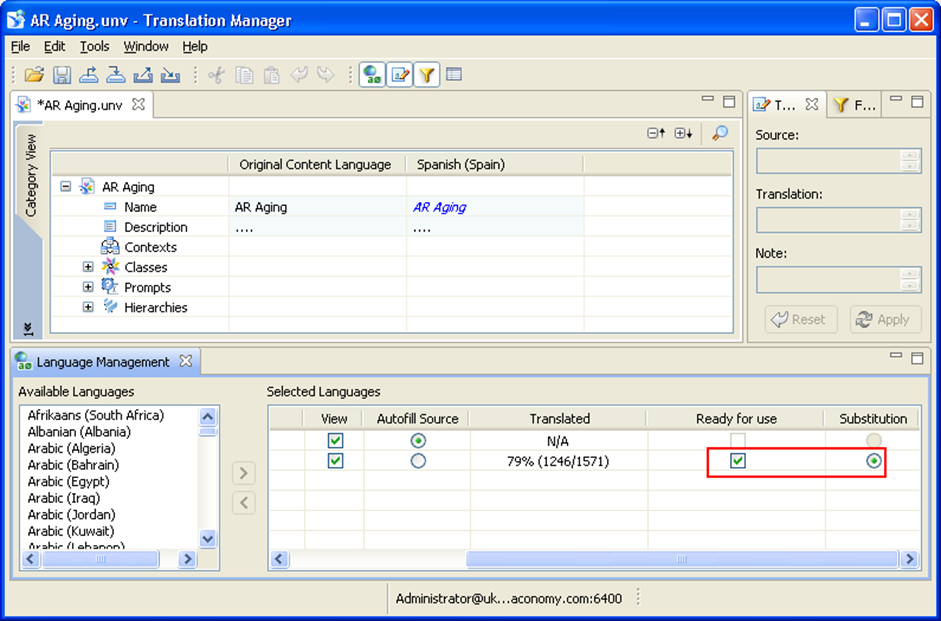
Task: Expand the Prompts tree node
Action: coord(88,287)
